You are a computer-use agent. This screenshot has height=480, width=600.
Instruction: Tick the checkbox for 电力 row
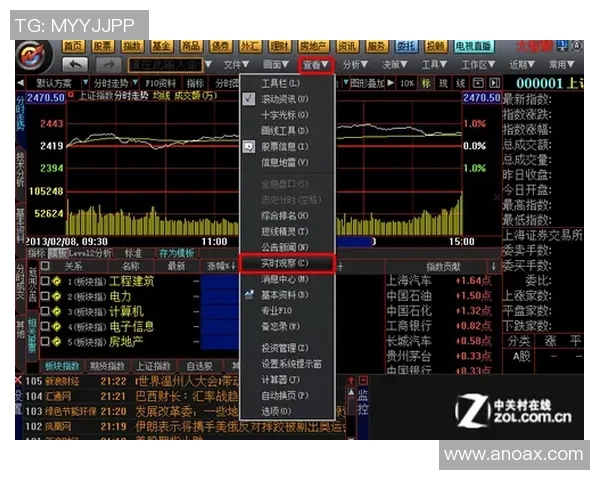45,297
